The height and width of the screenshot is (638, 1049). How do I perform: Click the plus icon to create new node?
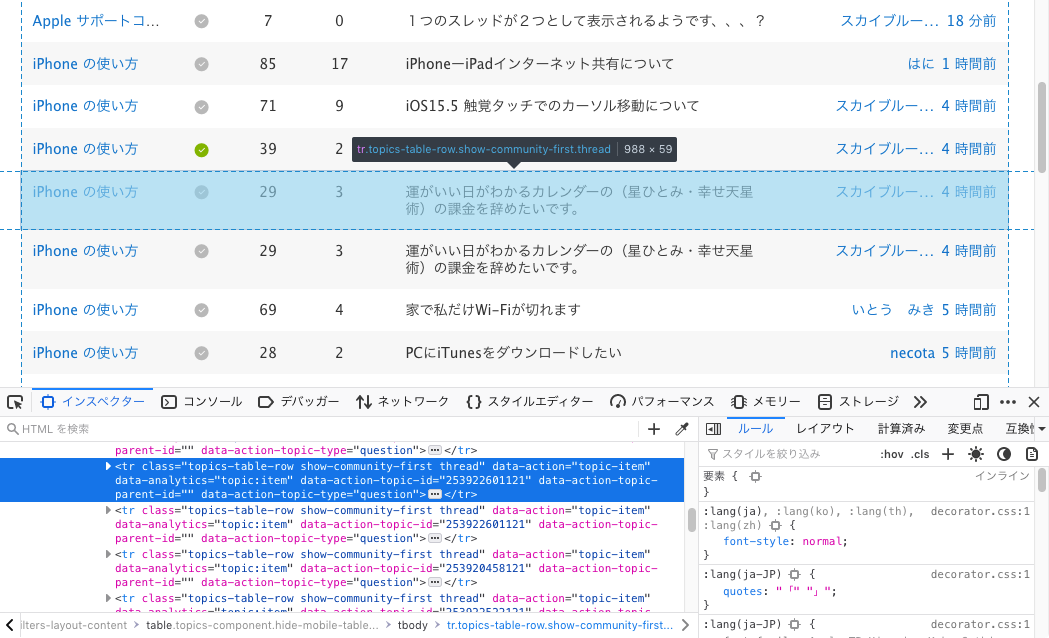[654, 429]
